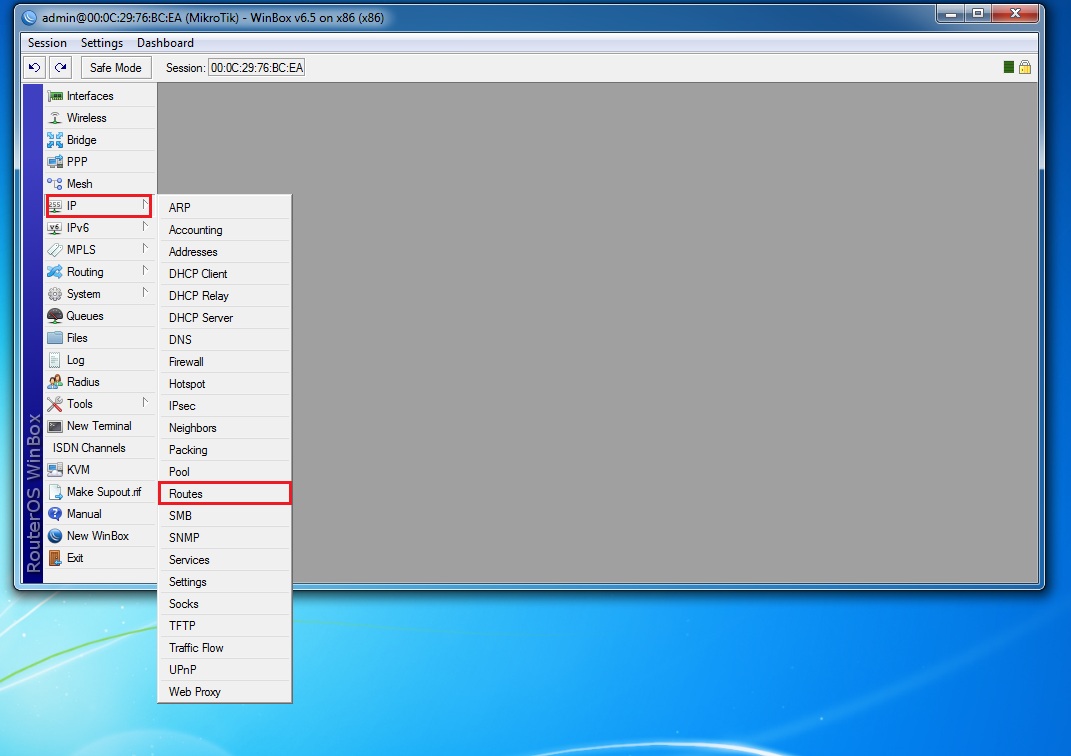Select IPsec entry
Screen dimensions: 1071x756
(x=225, y=406)
